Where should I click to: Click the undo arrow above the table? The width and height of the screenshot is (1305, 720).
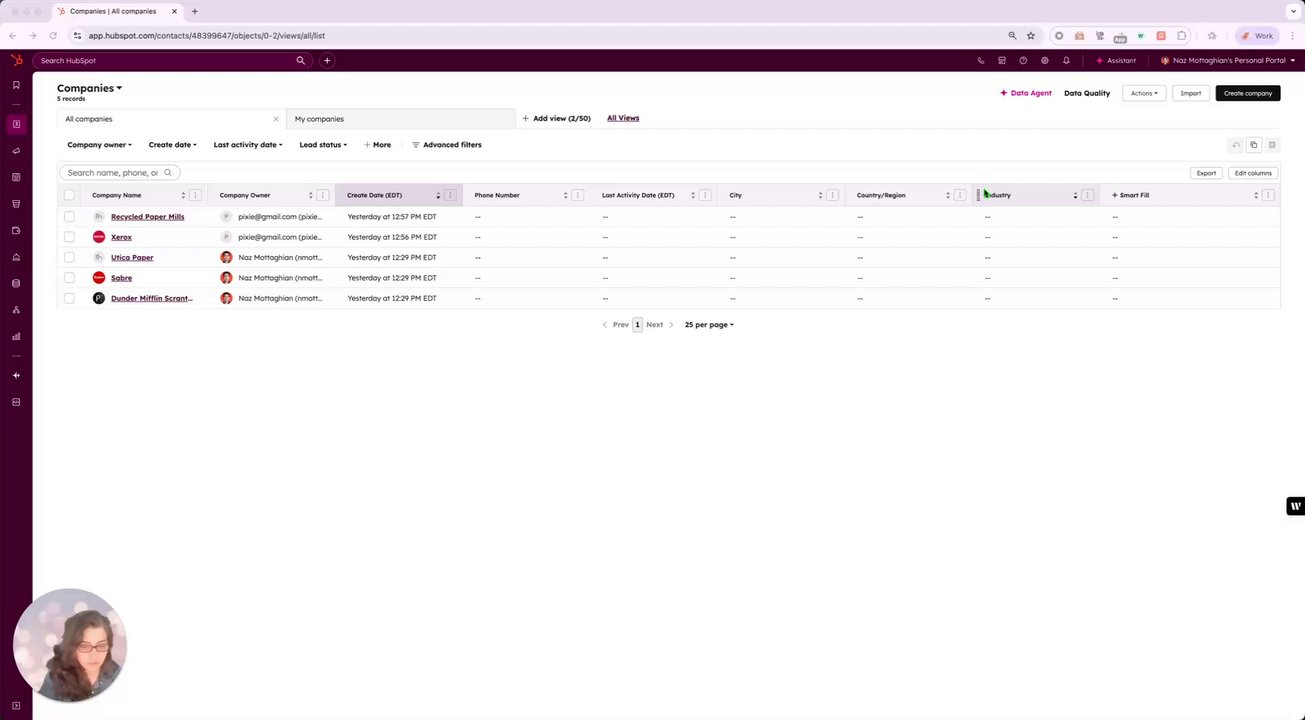1236,145
